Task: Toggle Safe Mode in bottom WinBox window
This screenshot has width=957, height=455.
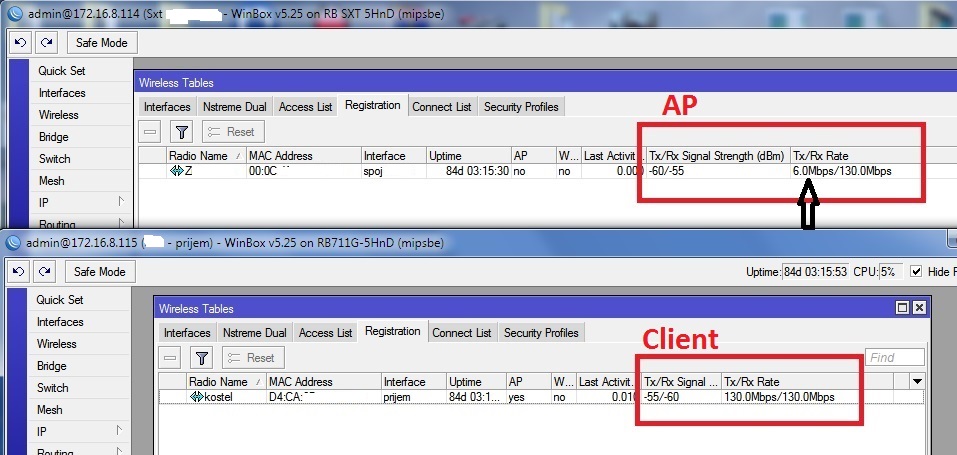Action: 101,272
